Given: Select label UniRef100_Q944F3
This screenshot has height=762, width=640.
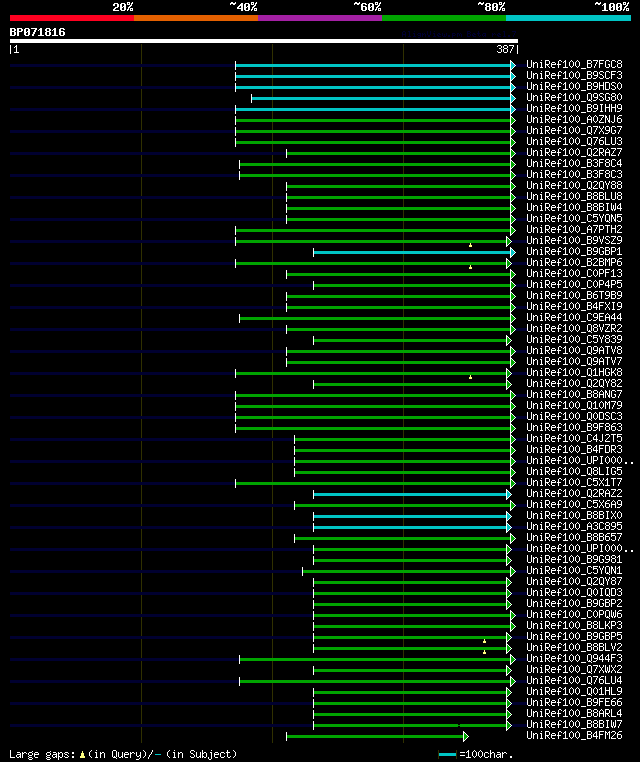Looking at the screenshot, I should coord(574,658).
